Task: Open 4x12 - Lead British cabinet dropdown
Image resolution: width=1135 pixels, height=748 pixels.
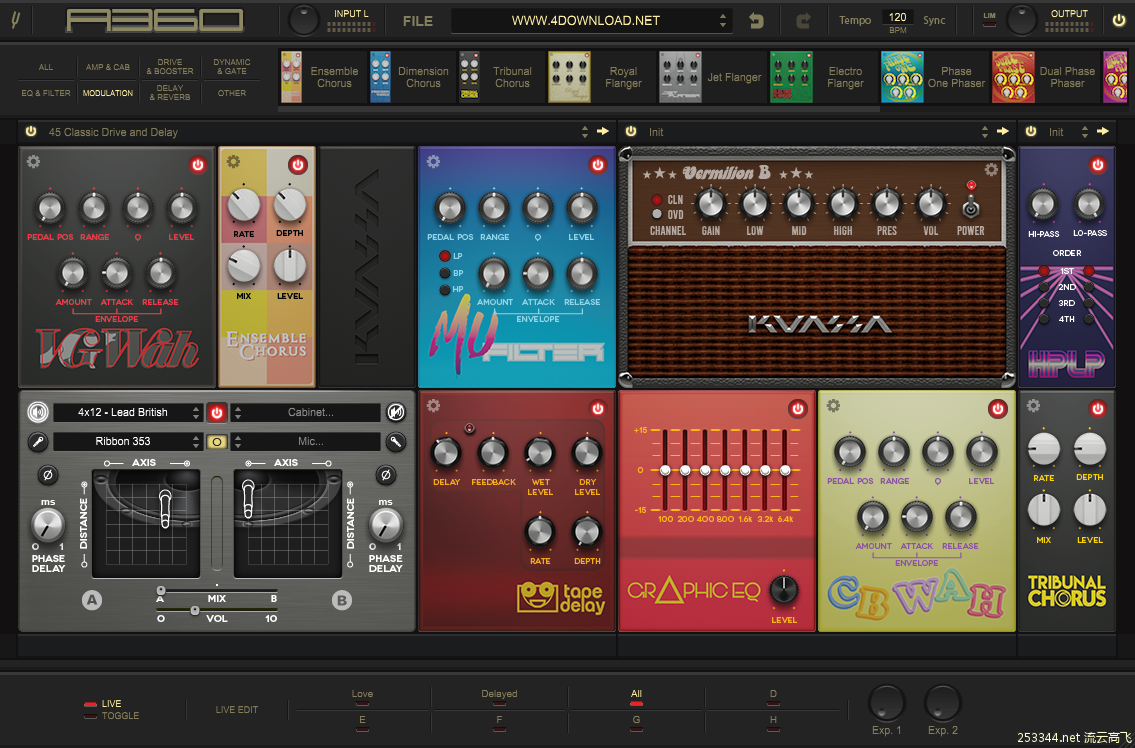Action: click(127, 413)
